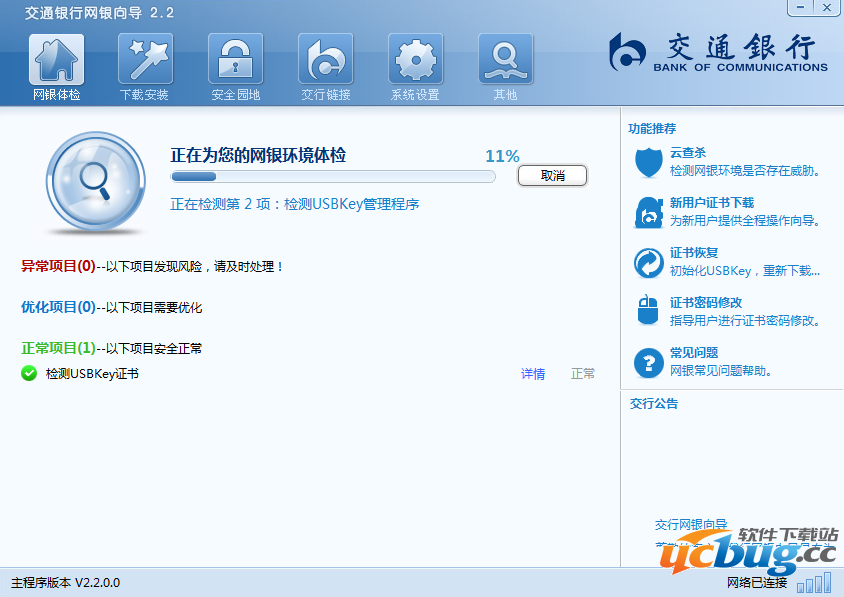Open the 其他 toolbar icon
This screenshot has height=597, width=844.
click(505, 60)
